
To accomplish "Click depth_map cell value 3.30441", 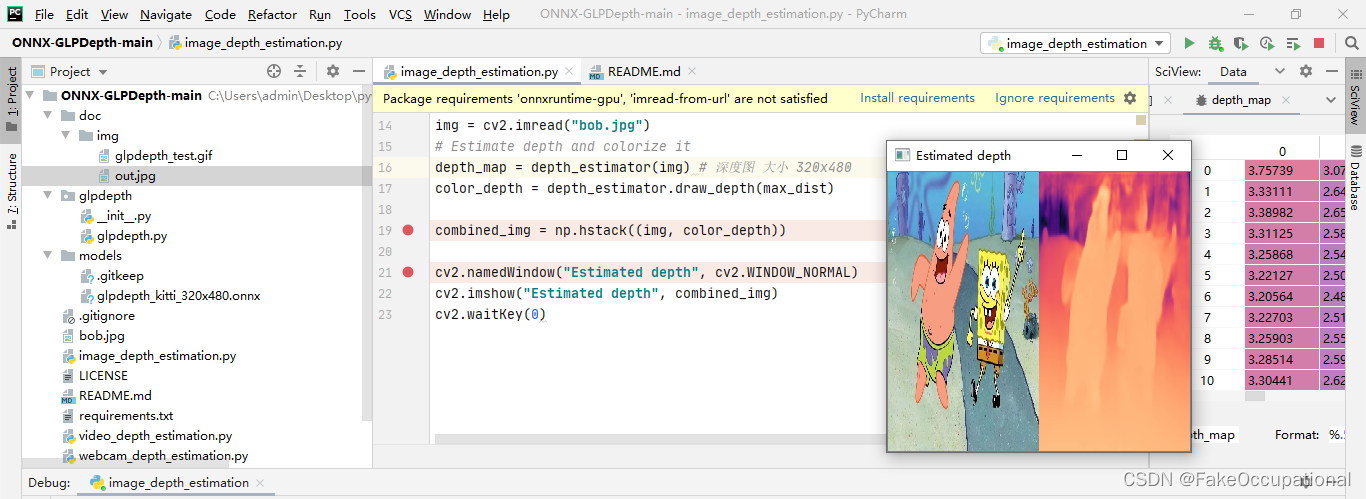I will [1282, 381].
